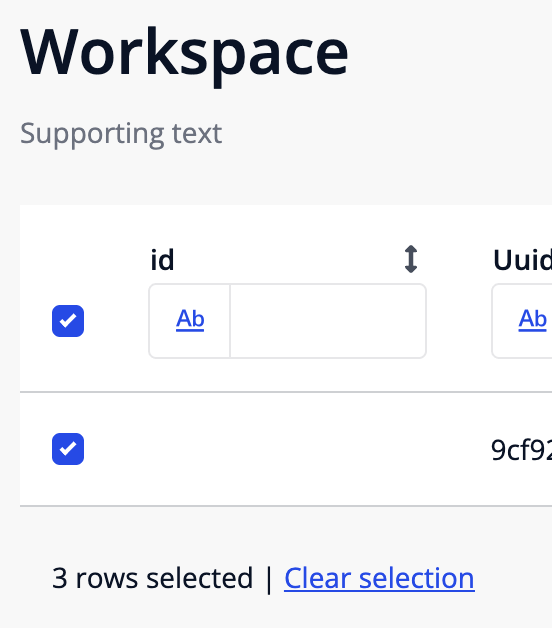Click into the id filter text box
The width and height of the screenshot is (552, 628).
[x=328, y=321]
